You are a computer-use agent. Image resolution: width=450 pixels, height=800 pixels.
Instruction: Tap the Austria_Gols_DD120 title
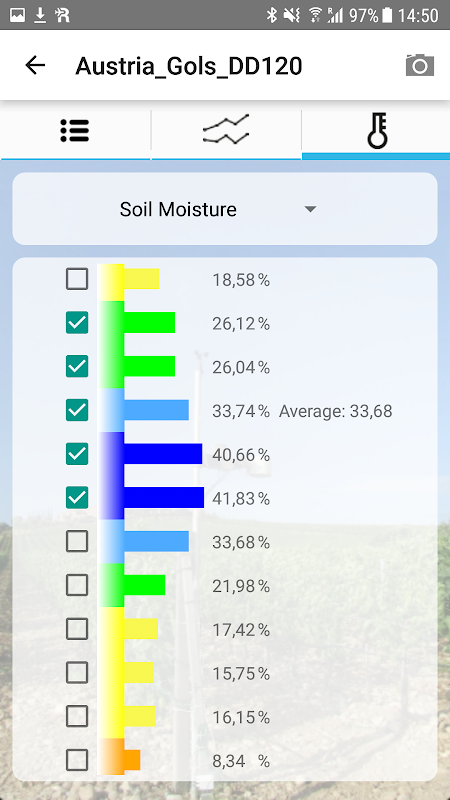click(x=189, y=66)
